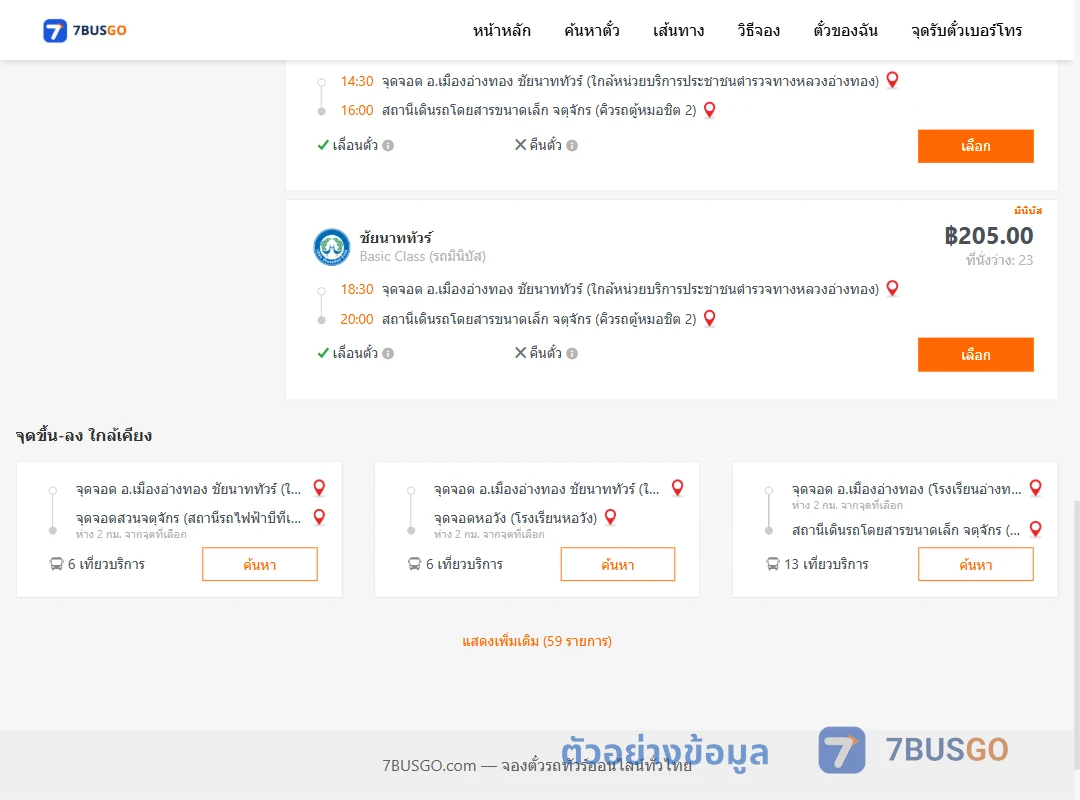This screenshot has height=800, width=1080.
Task: Open the จุดรับตั๋วเบอร์โทร menu item
Action: coord(966,30)
